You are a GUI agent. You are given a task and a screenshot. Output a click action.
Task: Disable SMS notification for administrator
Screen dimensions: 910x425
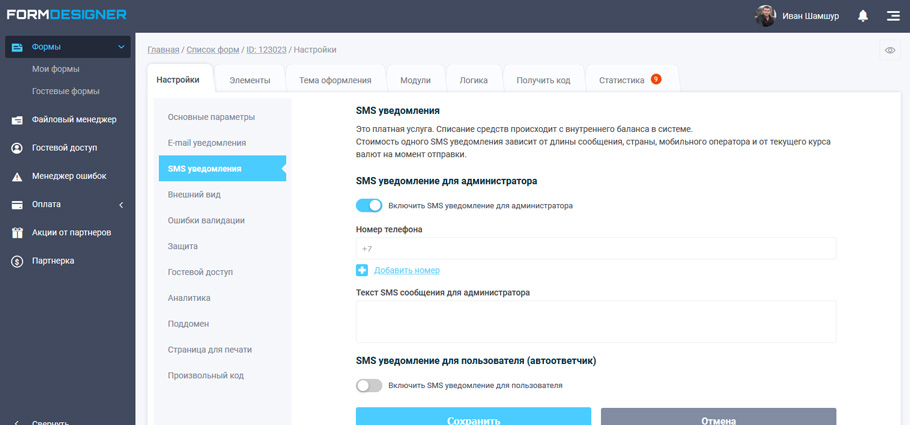click(369, 206)
